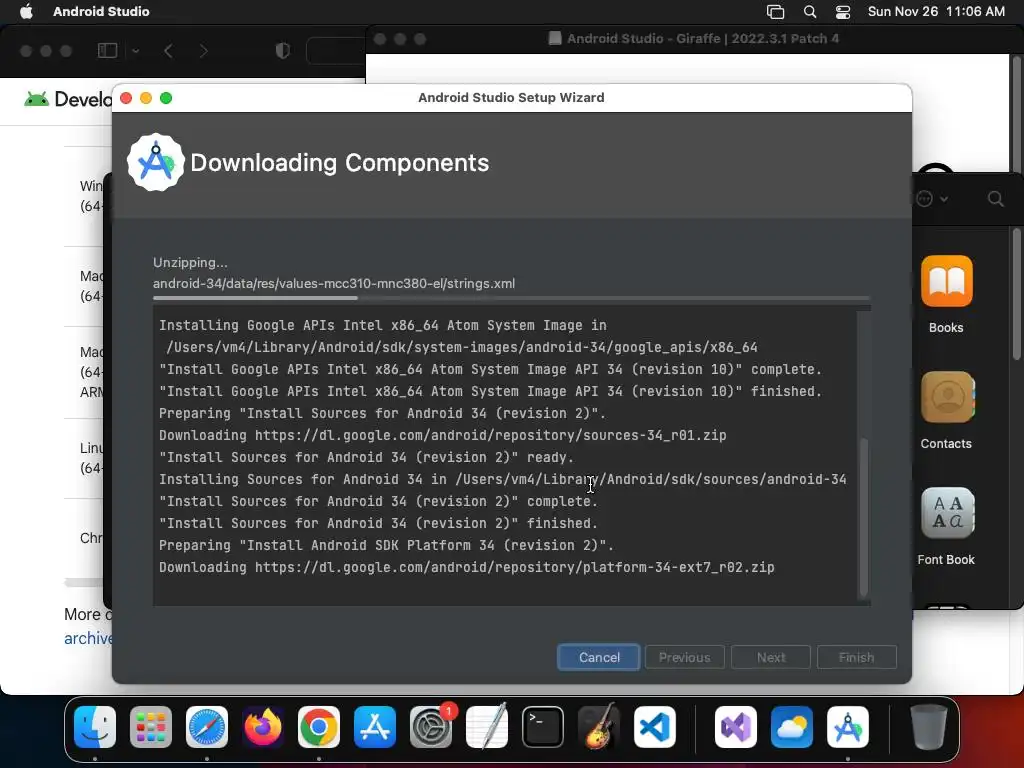Open Contacts app in background window
This screenshot has height=768, width=1024.
point(946,397)
